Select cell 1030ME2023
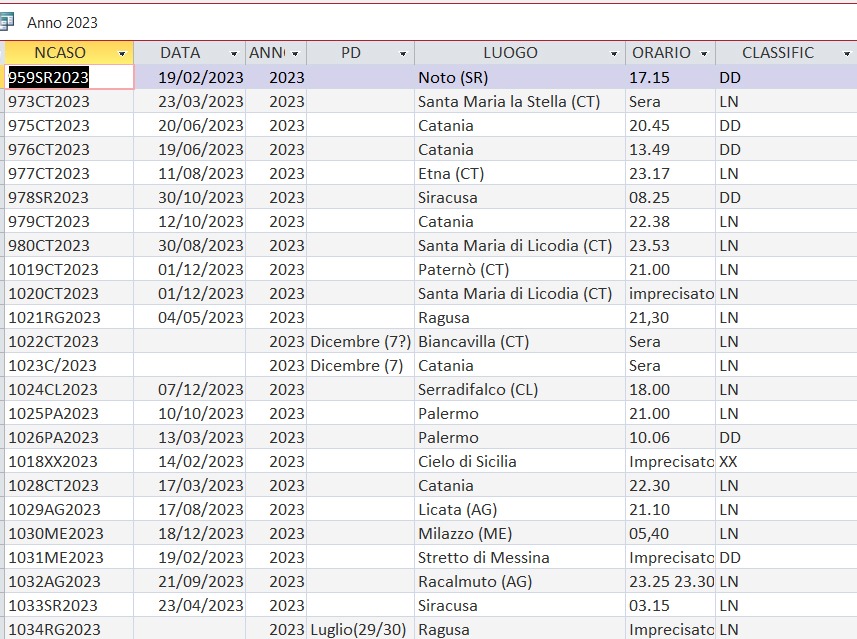Screen dimensions: 857x639 [x=69, y=534]
